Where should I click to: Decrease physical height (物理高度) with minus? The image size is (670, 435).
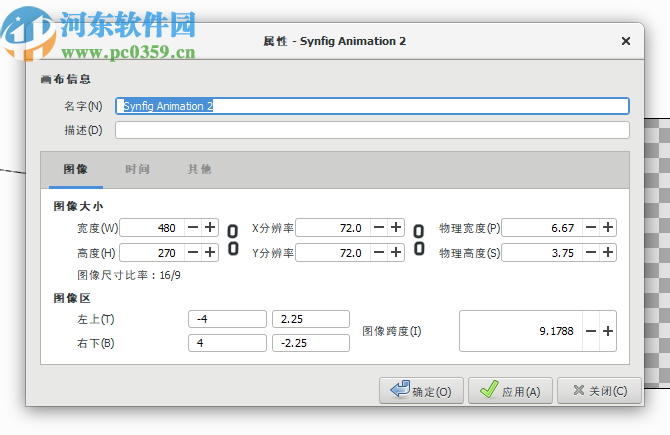pos(591,253)
